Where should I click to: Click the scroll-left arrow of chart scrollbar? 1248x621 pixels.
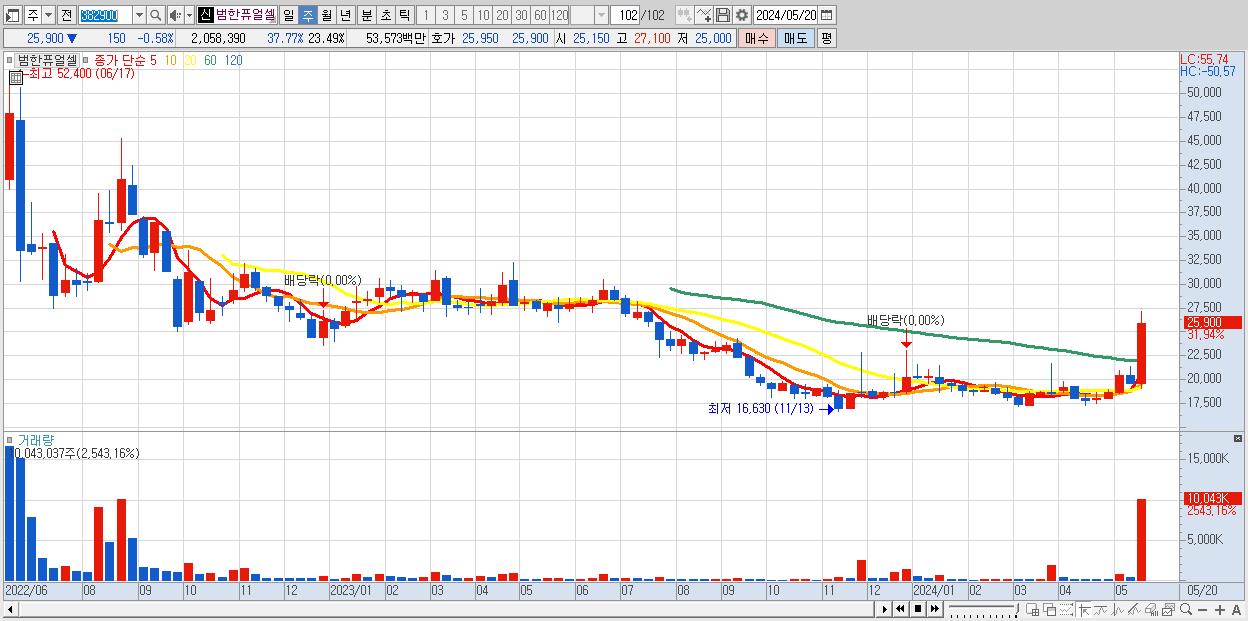pos(10,609)
